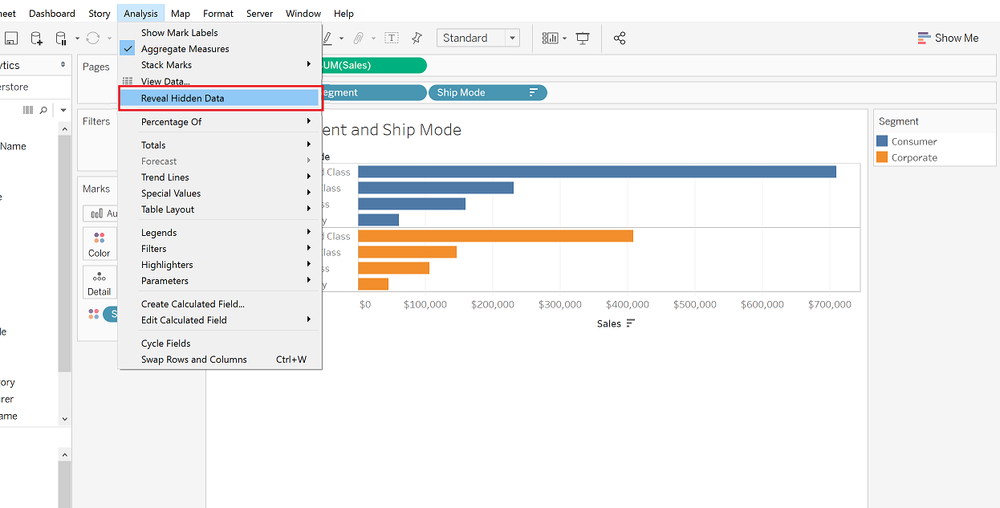Click the Fix Axes pin icon

pyautogui.click(x=416, y=38)
